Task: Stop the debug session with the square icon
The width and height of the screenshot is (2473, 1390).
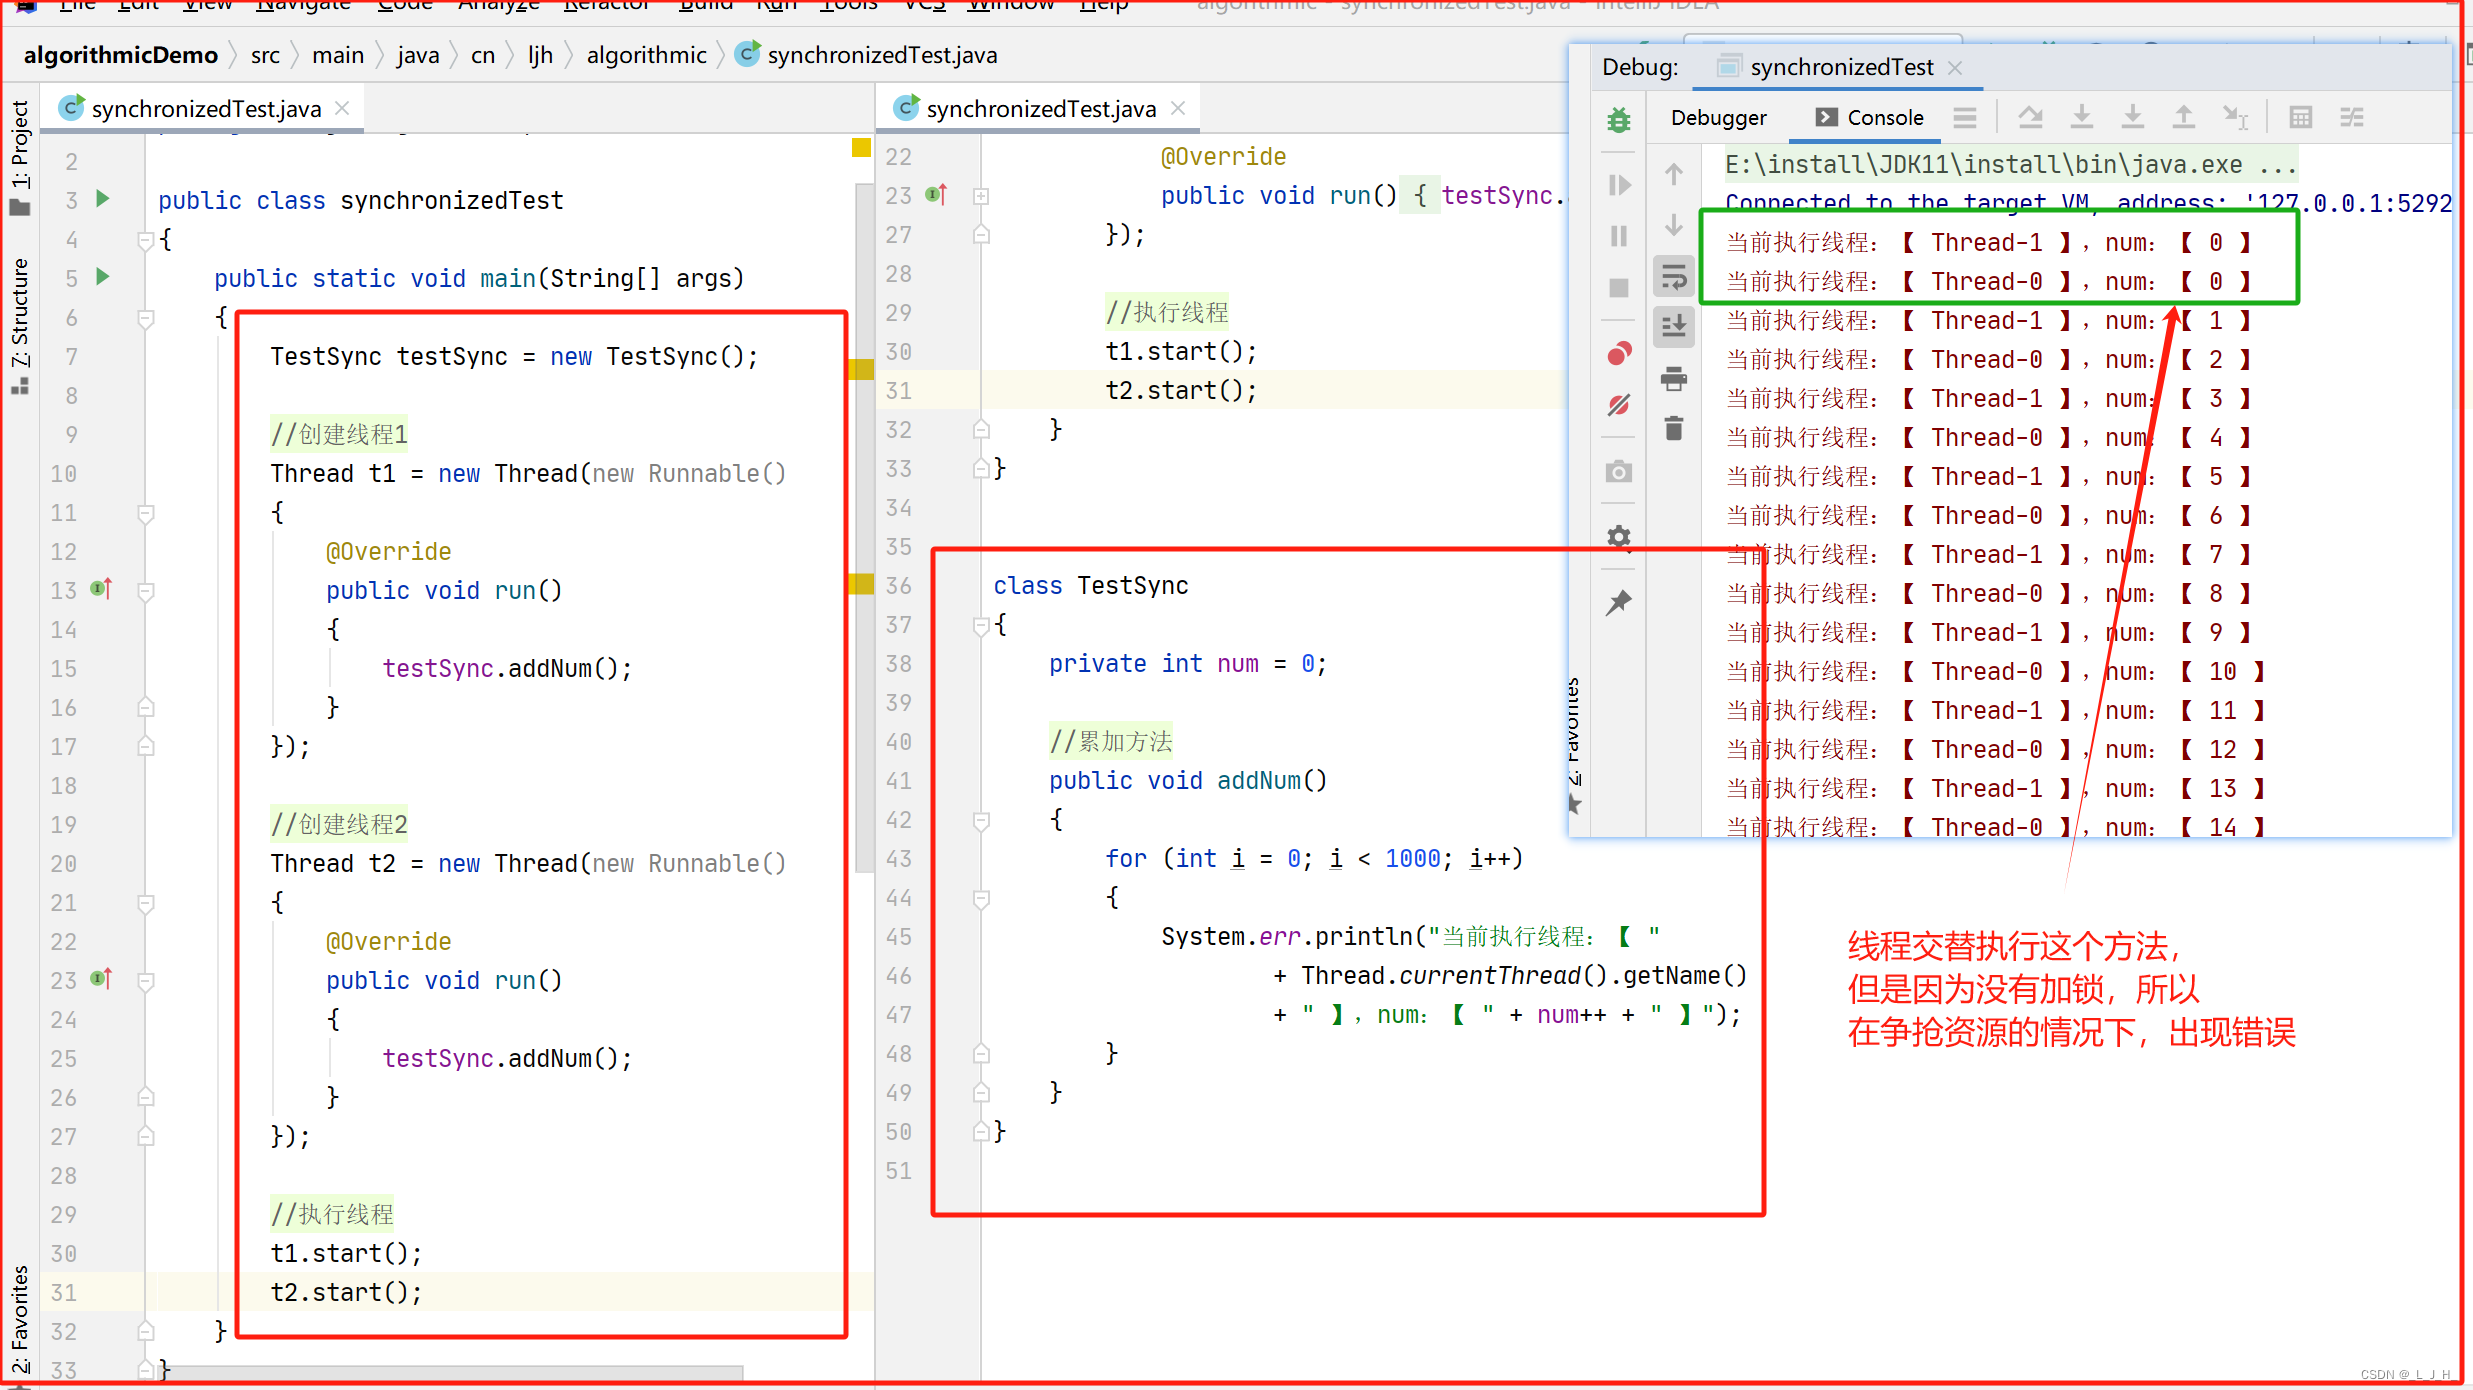Action: pyautogui.click(x=1619, y=288)
